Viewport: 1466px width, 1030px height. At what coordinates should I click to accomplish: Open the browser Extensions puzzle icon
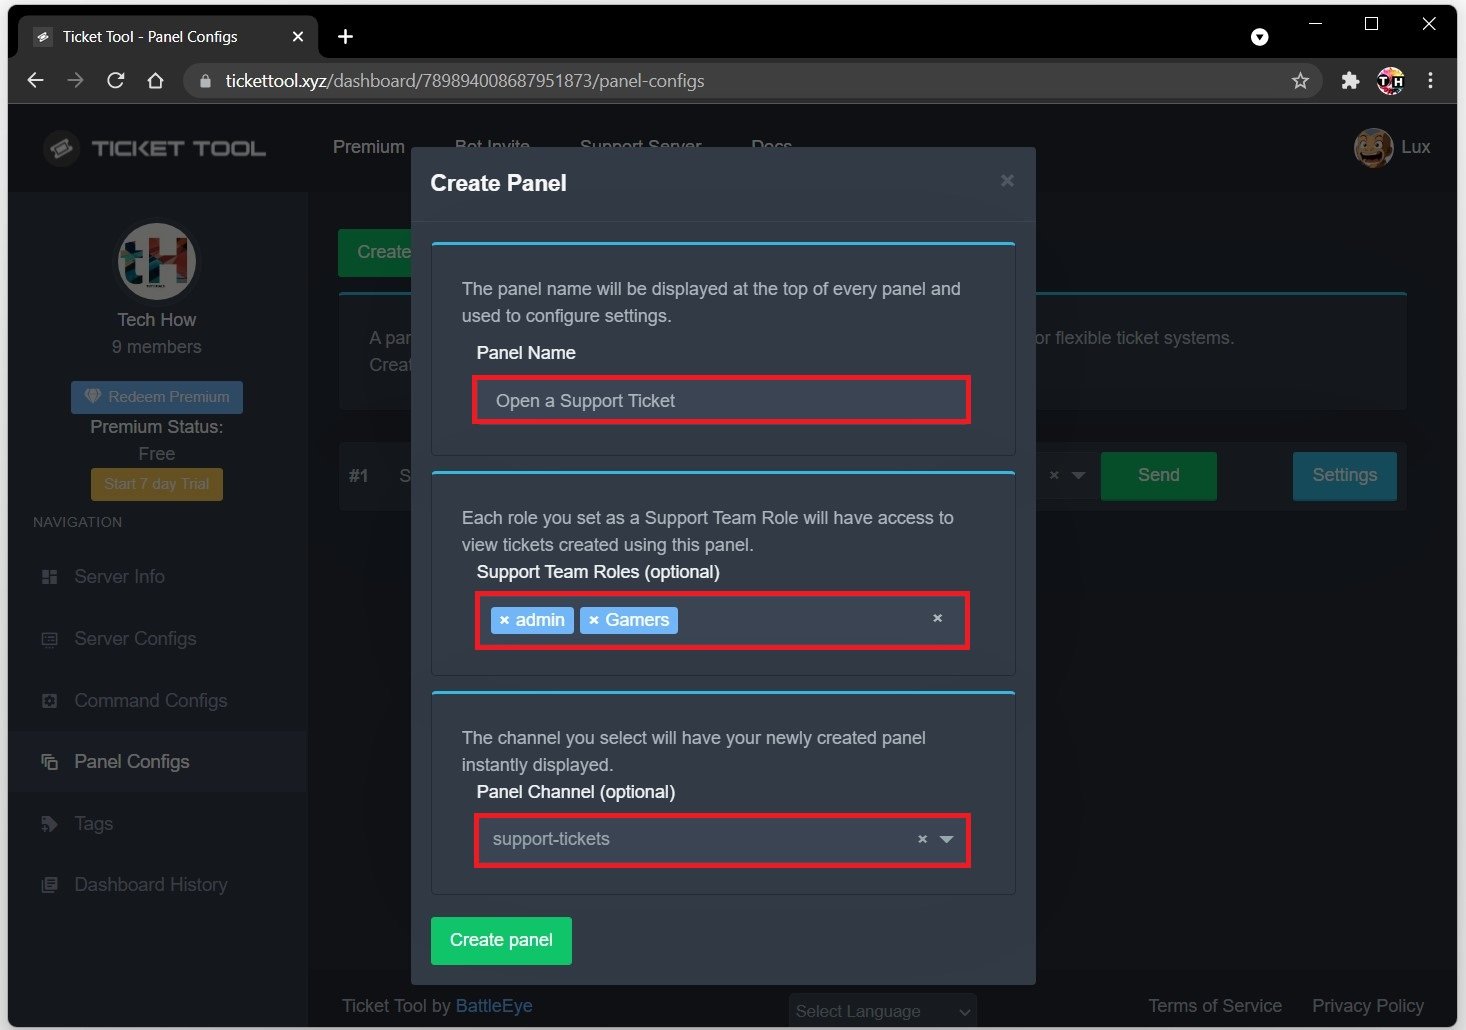point(1350,81)
